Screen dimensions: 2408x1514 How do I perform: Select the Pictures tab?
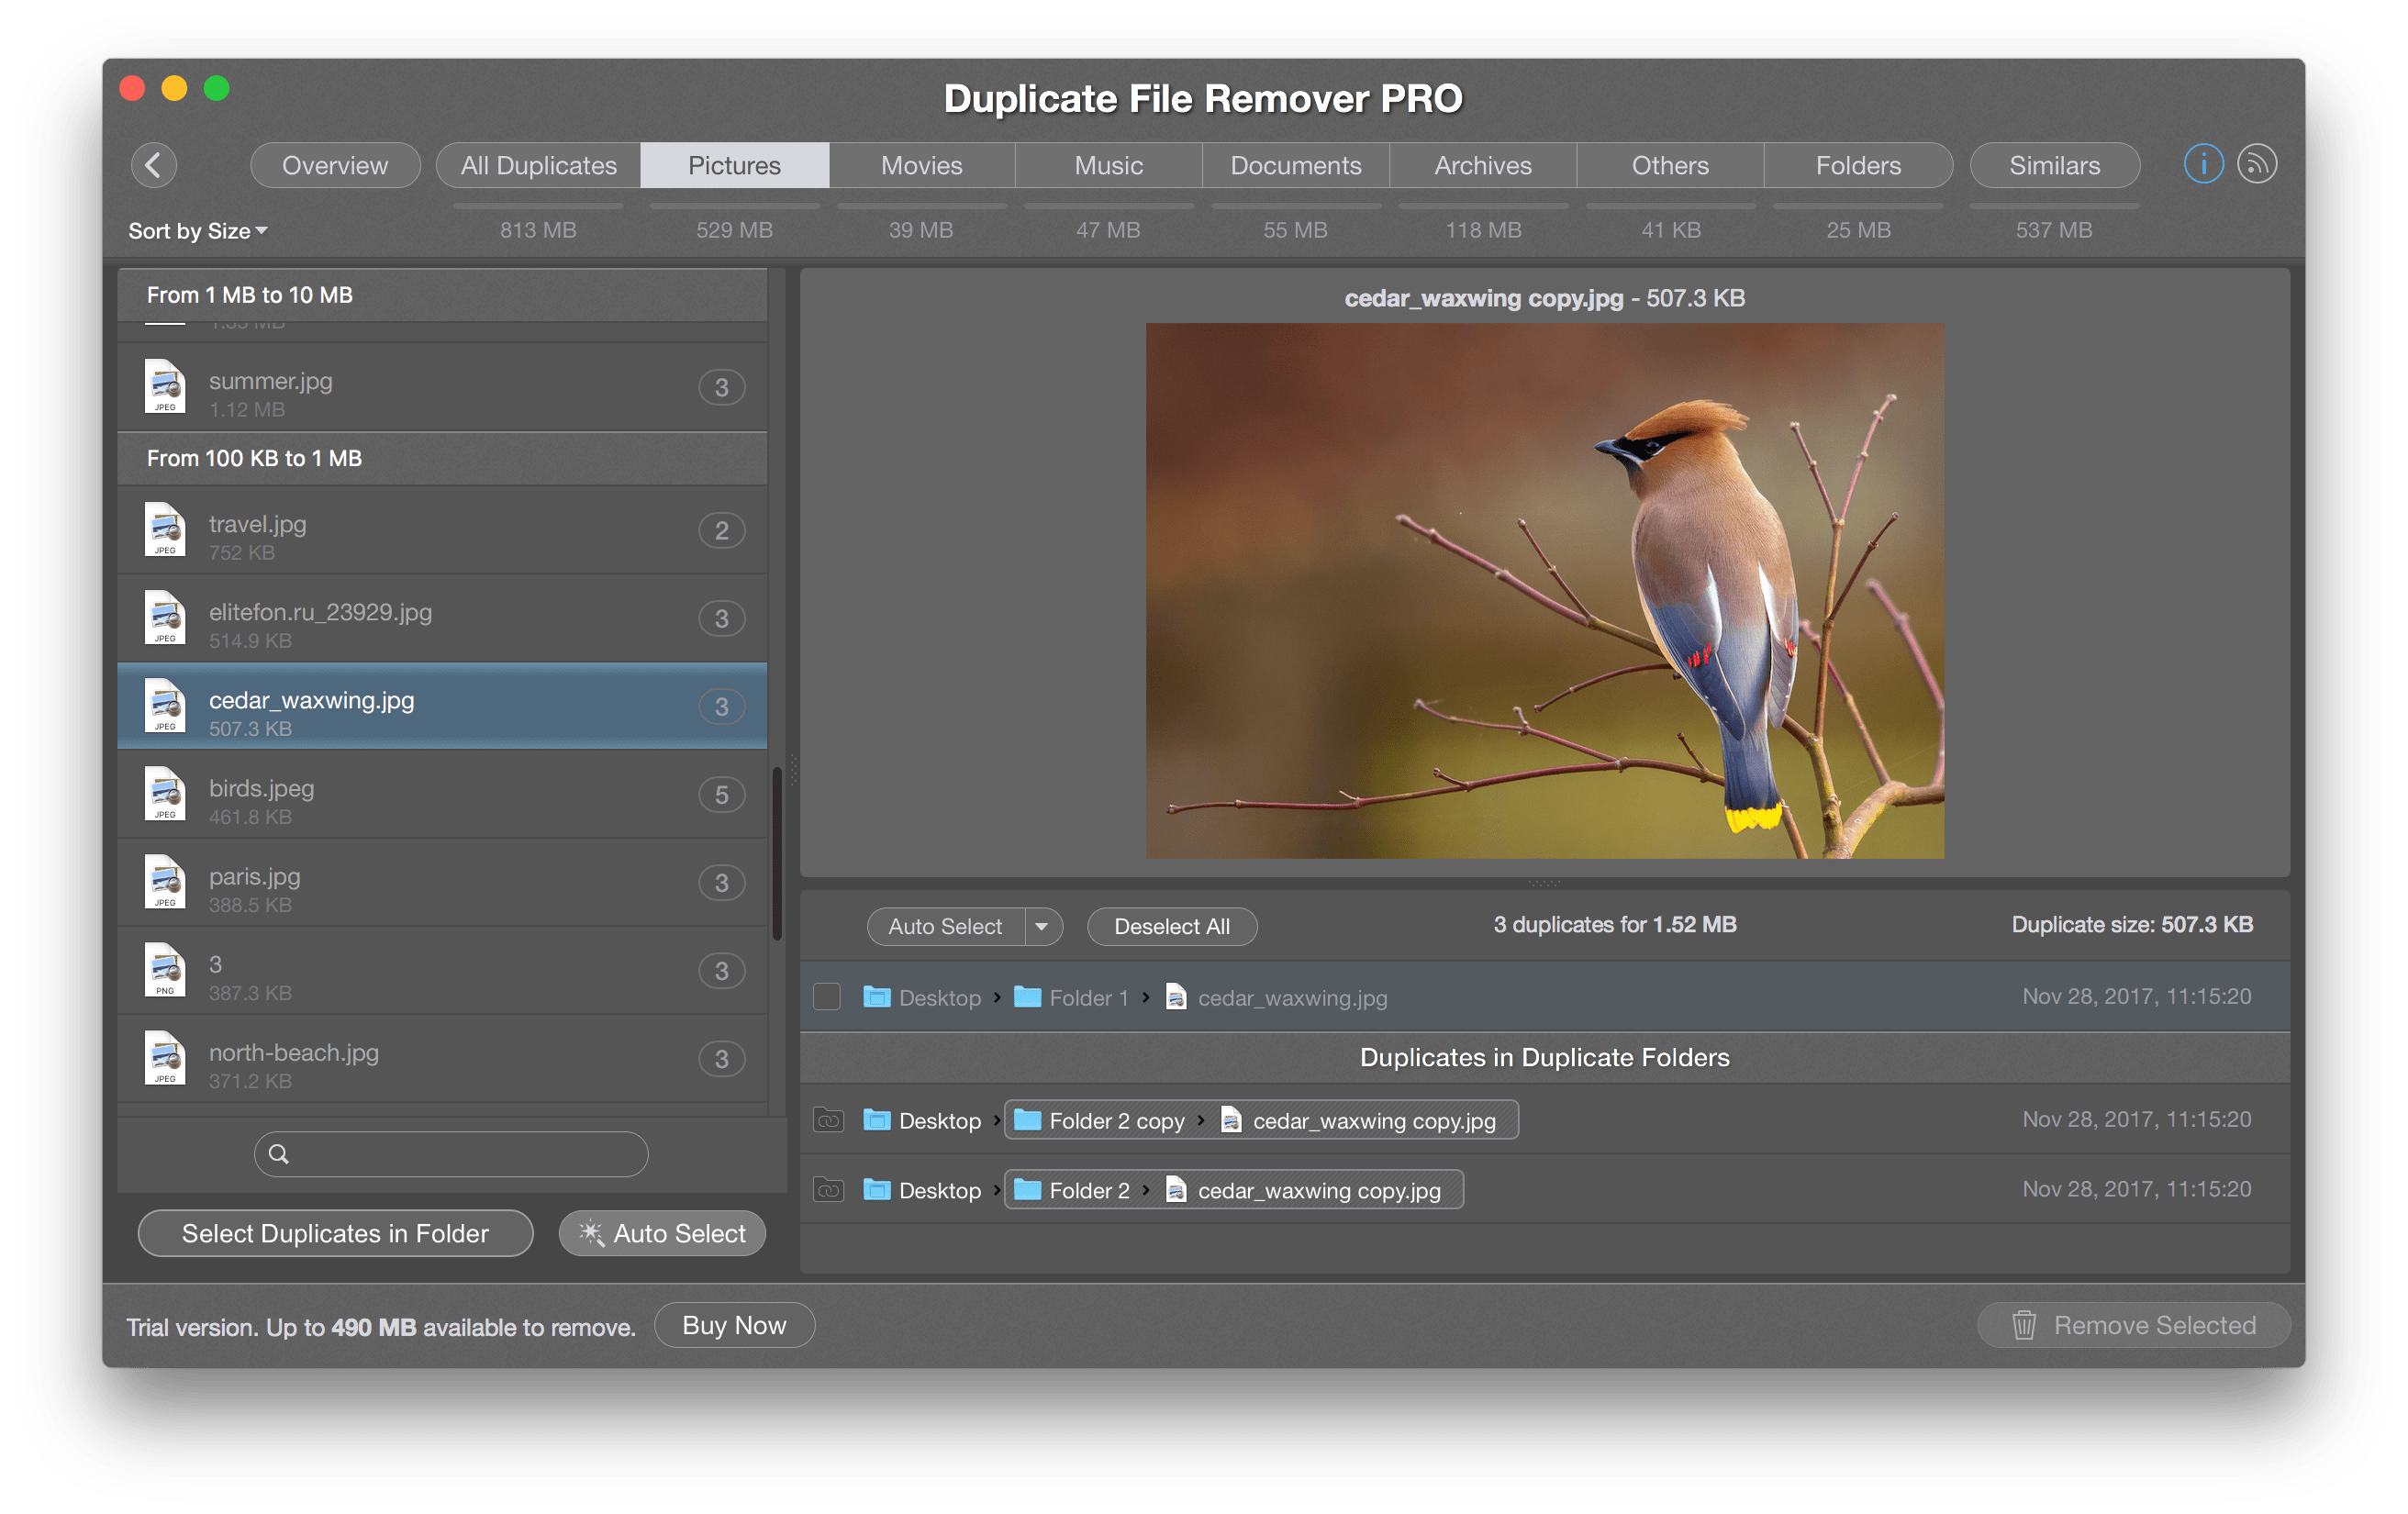(x=734, y=165)
